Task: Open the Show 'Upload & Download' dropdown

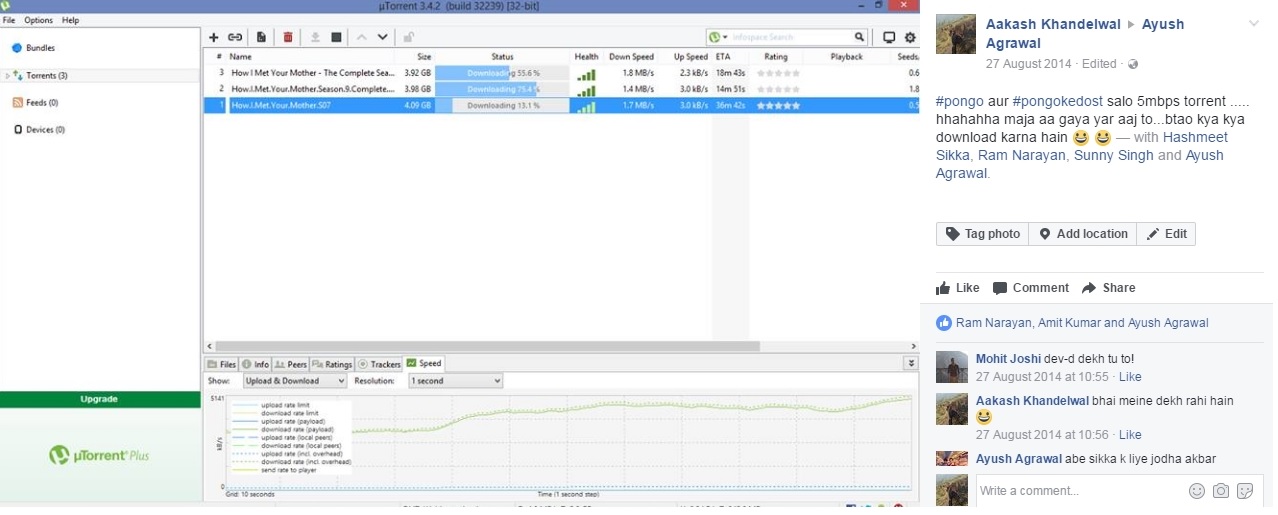Action: (x=295, y=381)
